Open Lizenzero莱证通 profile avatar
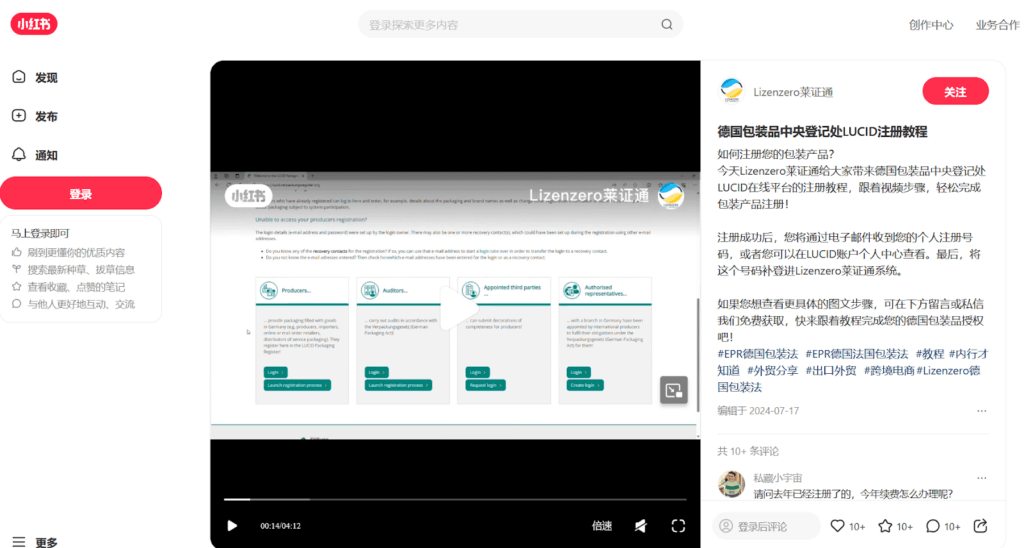Screen dimensions: 1024x548 point(732,92)
